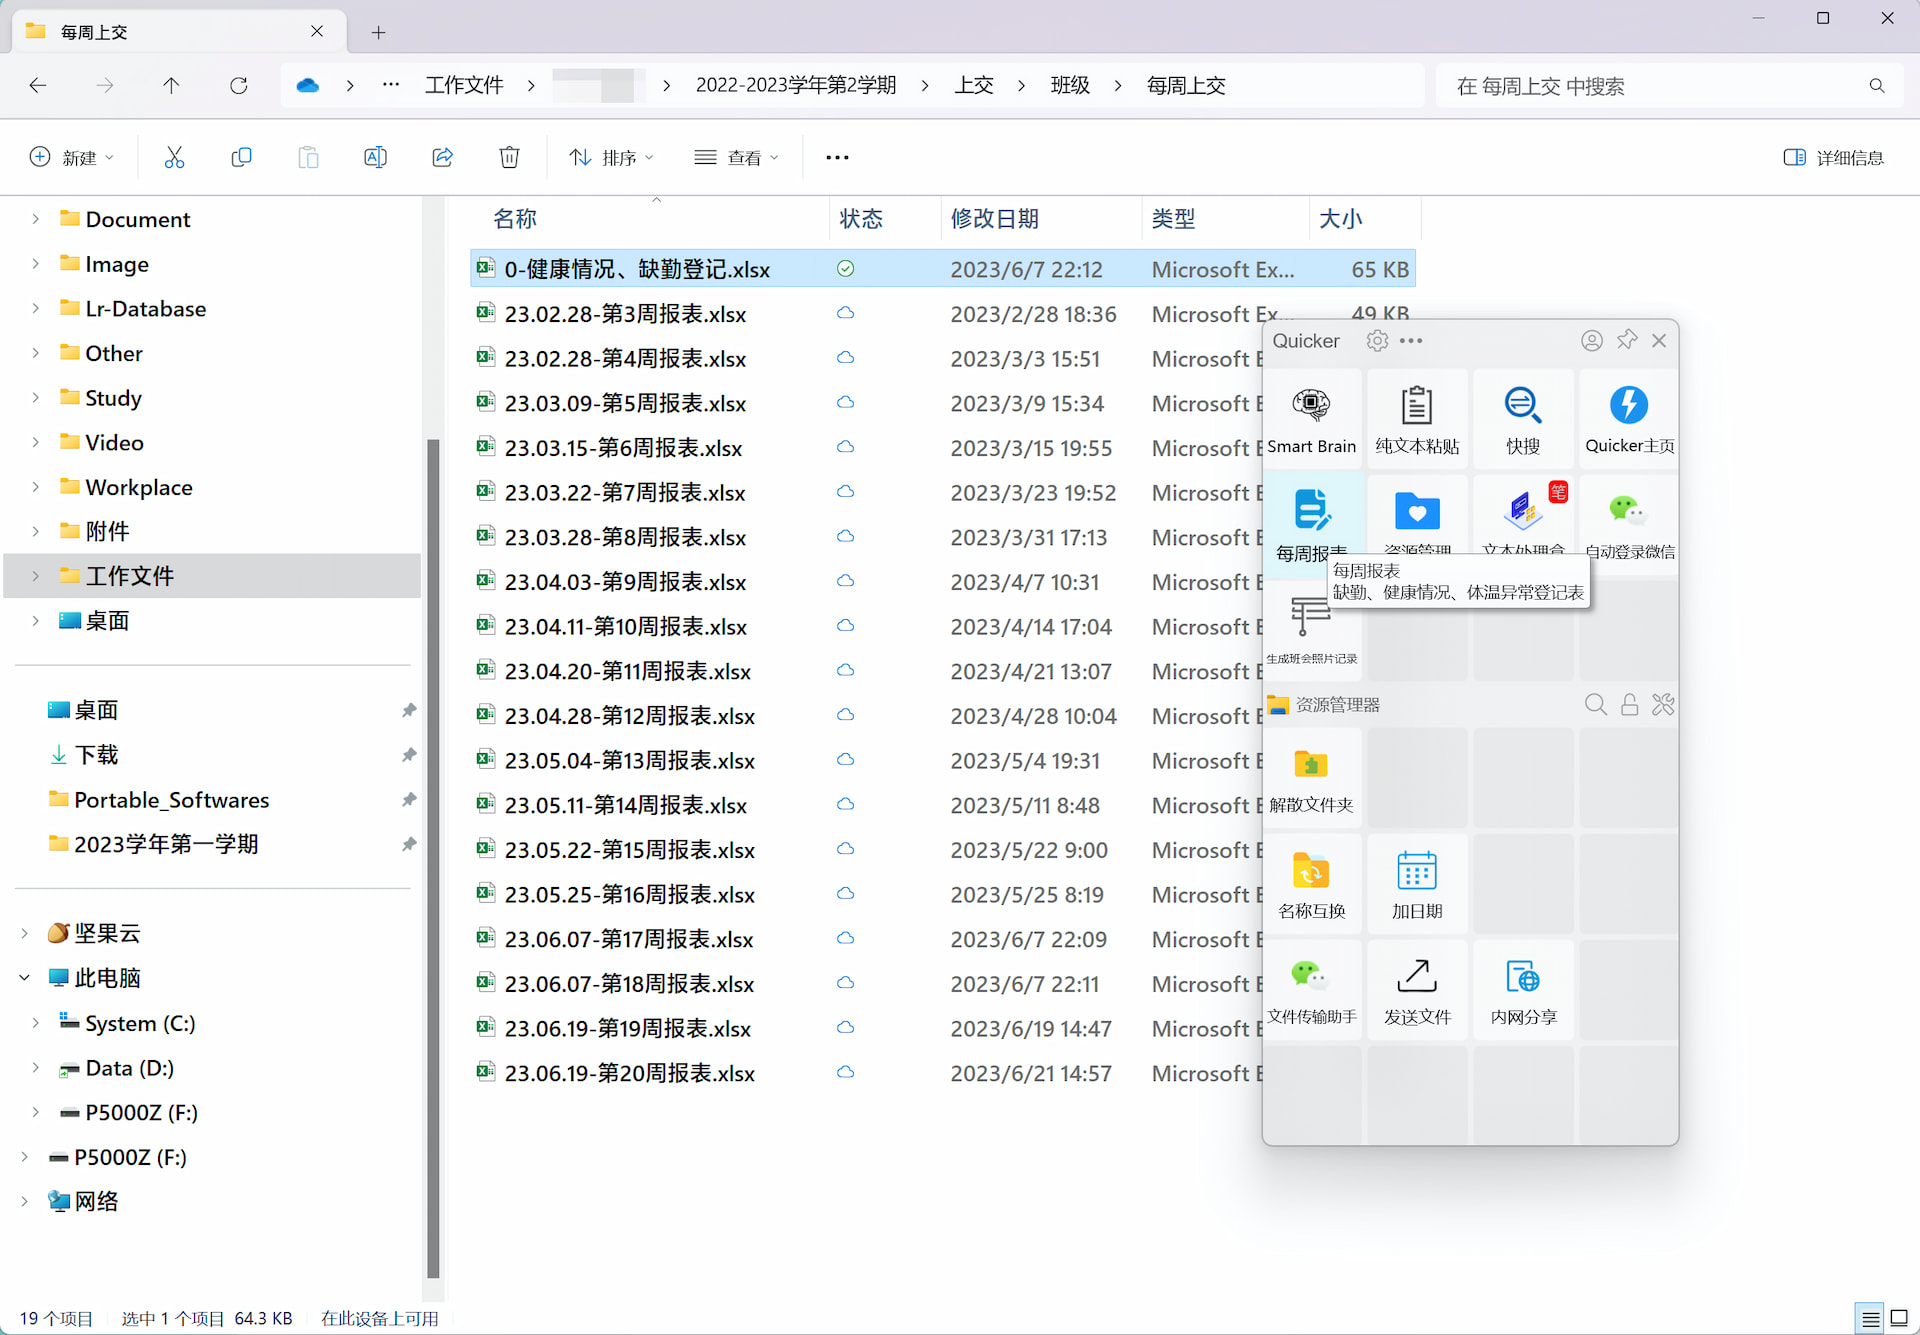This screenshot has width=1920, height=1335.
Task: Click the Rename icon in toolbar
Action: (375, 157)
